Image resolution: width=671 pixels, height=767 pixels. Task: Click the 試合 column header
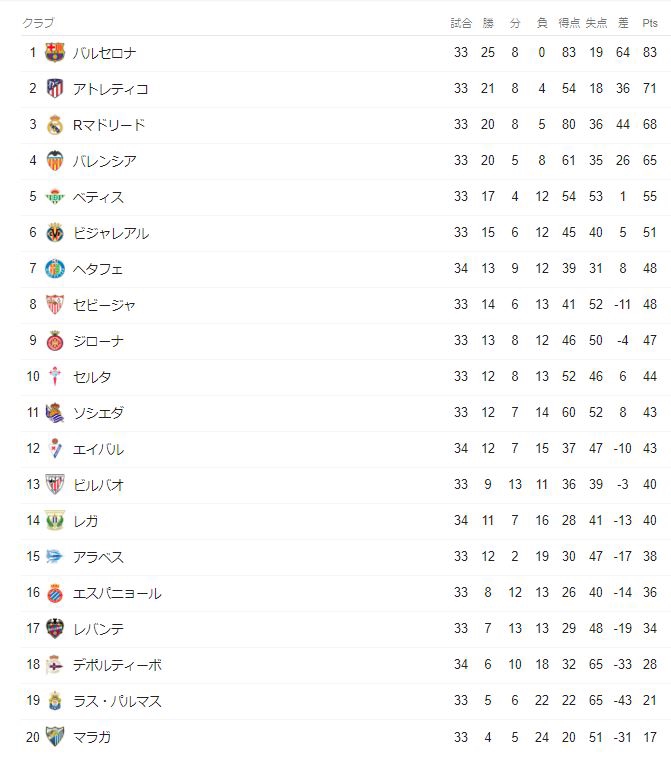[461, 23]
